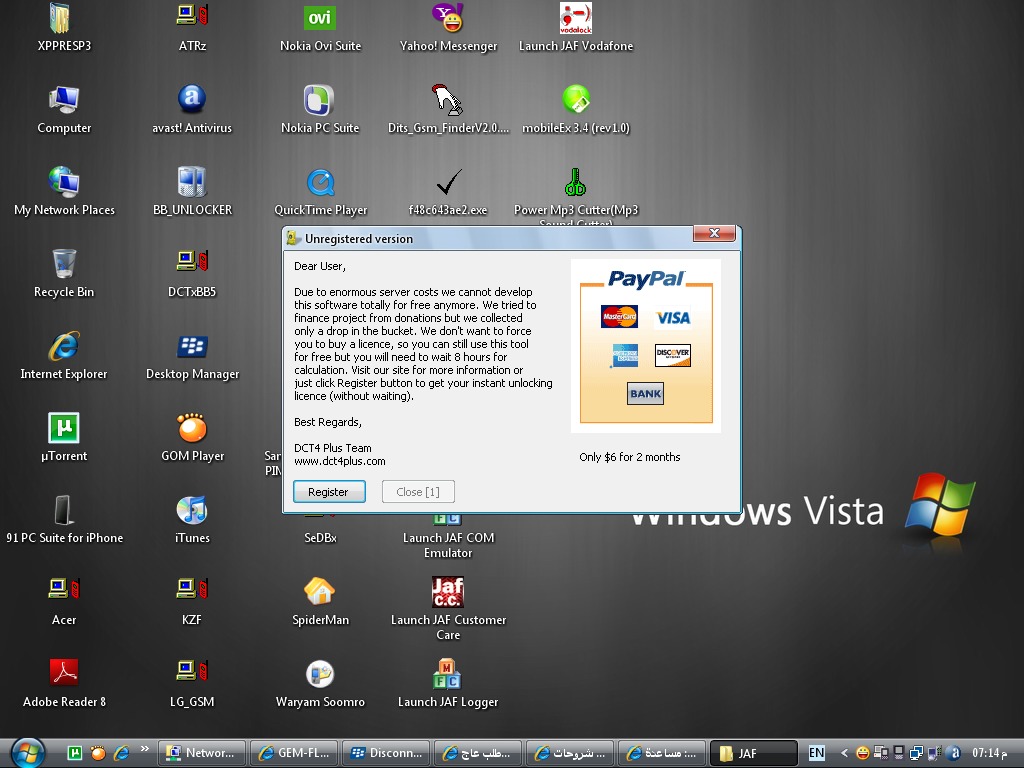Screen dimensions: 1024x768
Task: Select the Computer desktop icon
Action: click(x=64, y=100)
